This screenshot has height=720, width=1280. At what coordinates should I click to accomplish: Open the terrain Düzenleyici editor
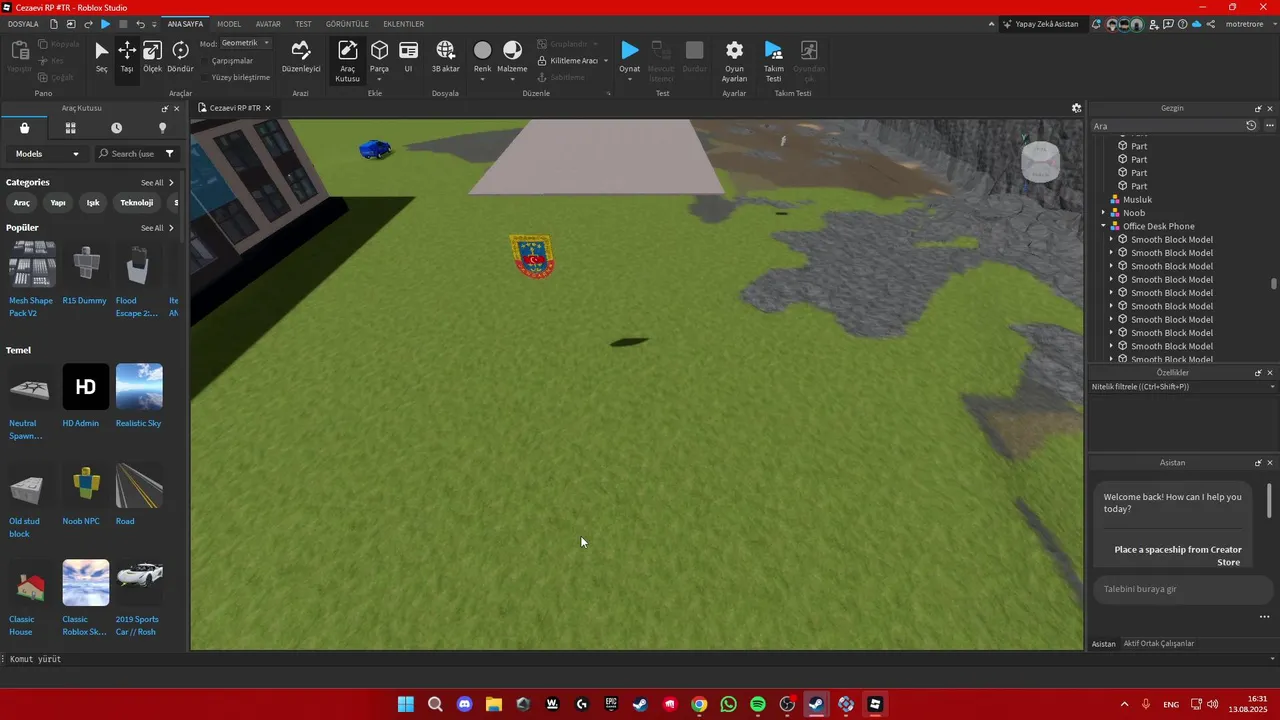tap(301, 56)
